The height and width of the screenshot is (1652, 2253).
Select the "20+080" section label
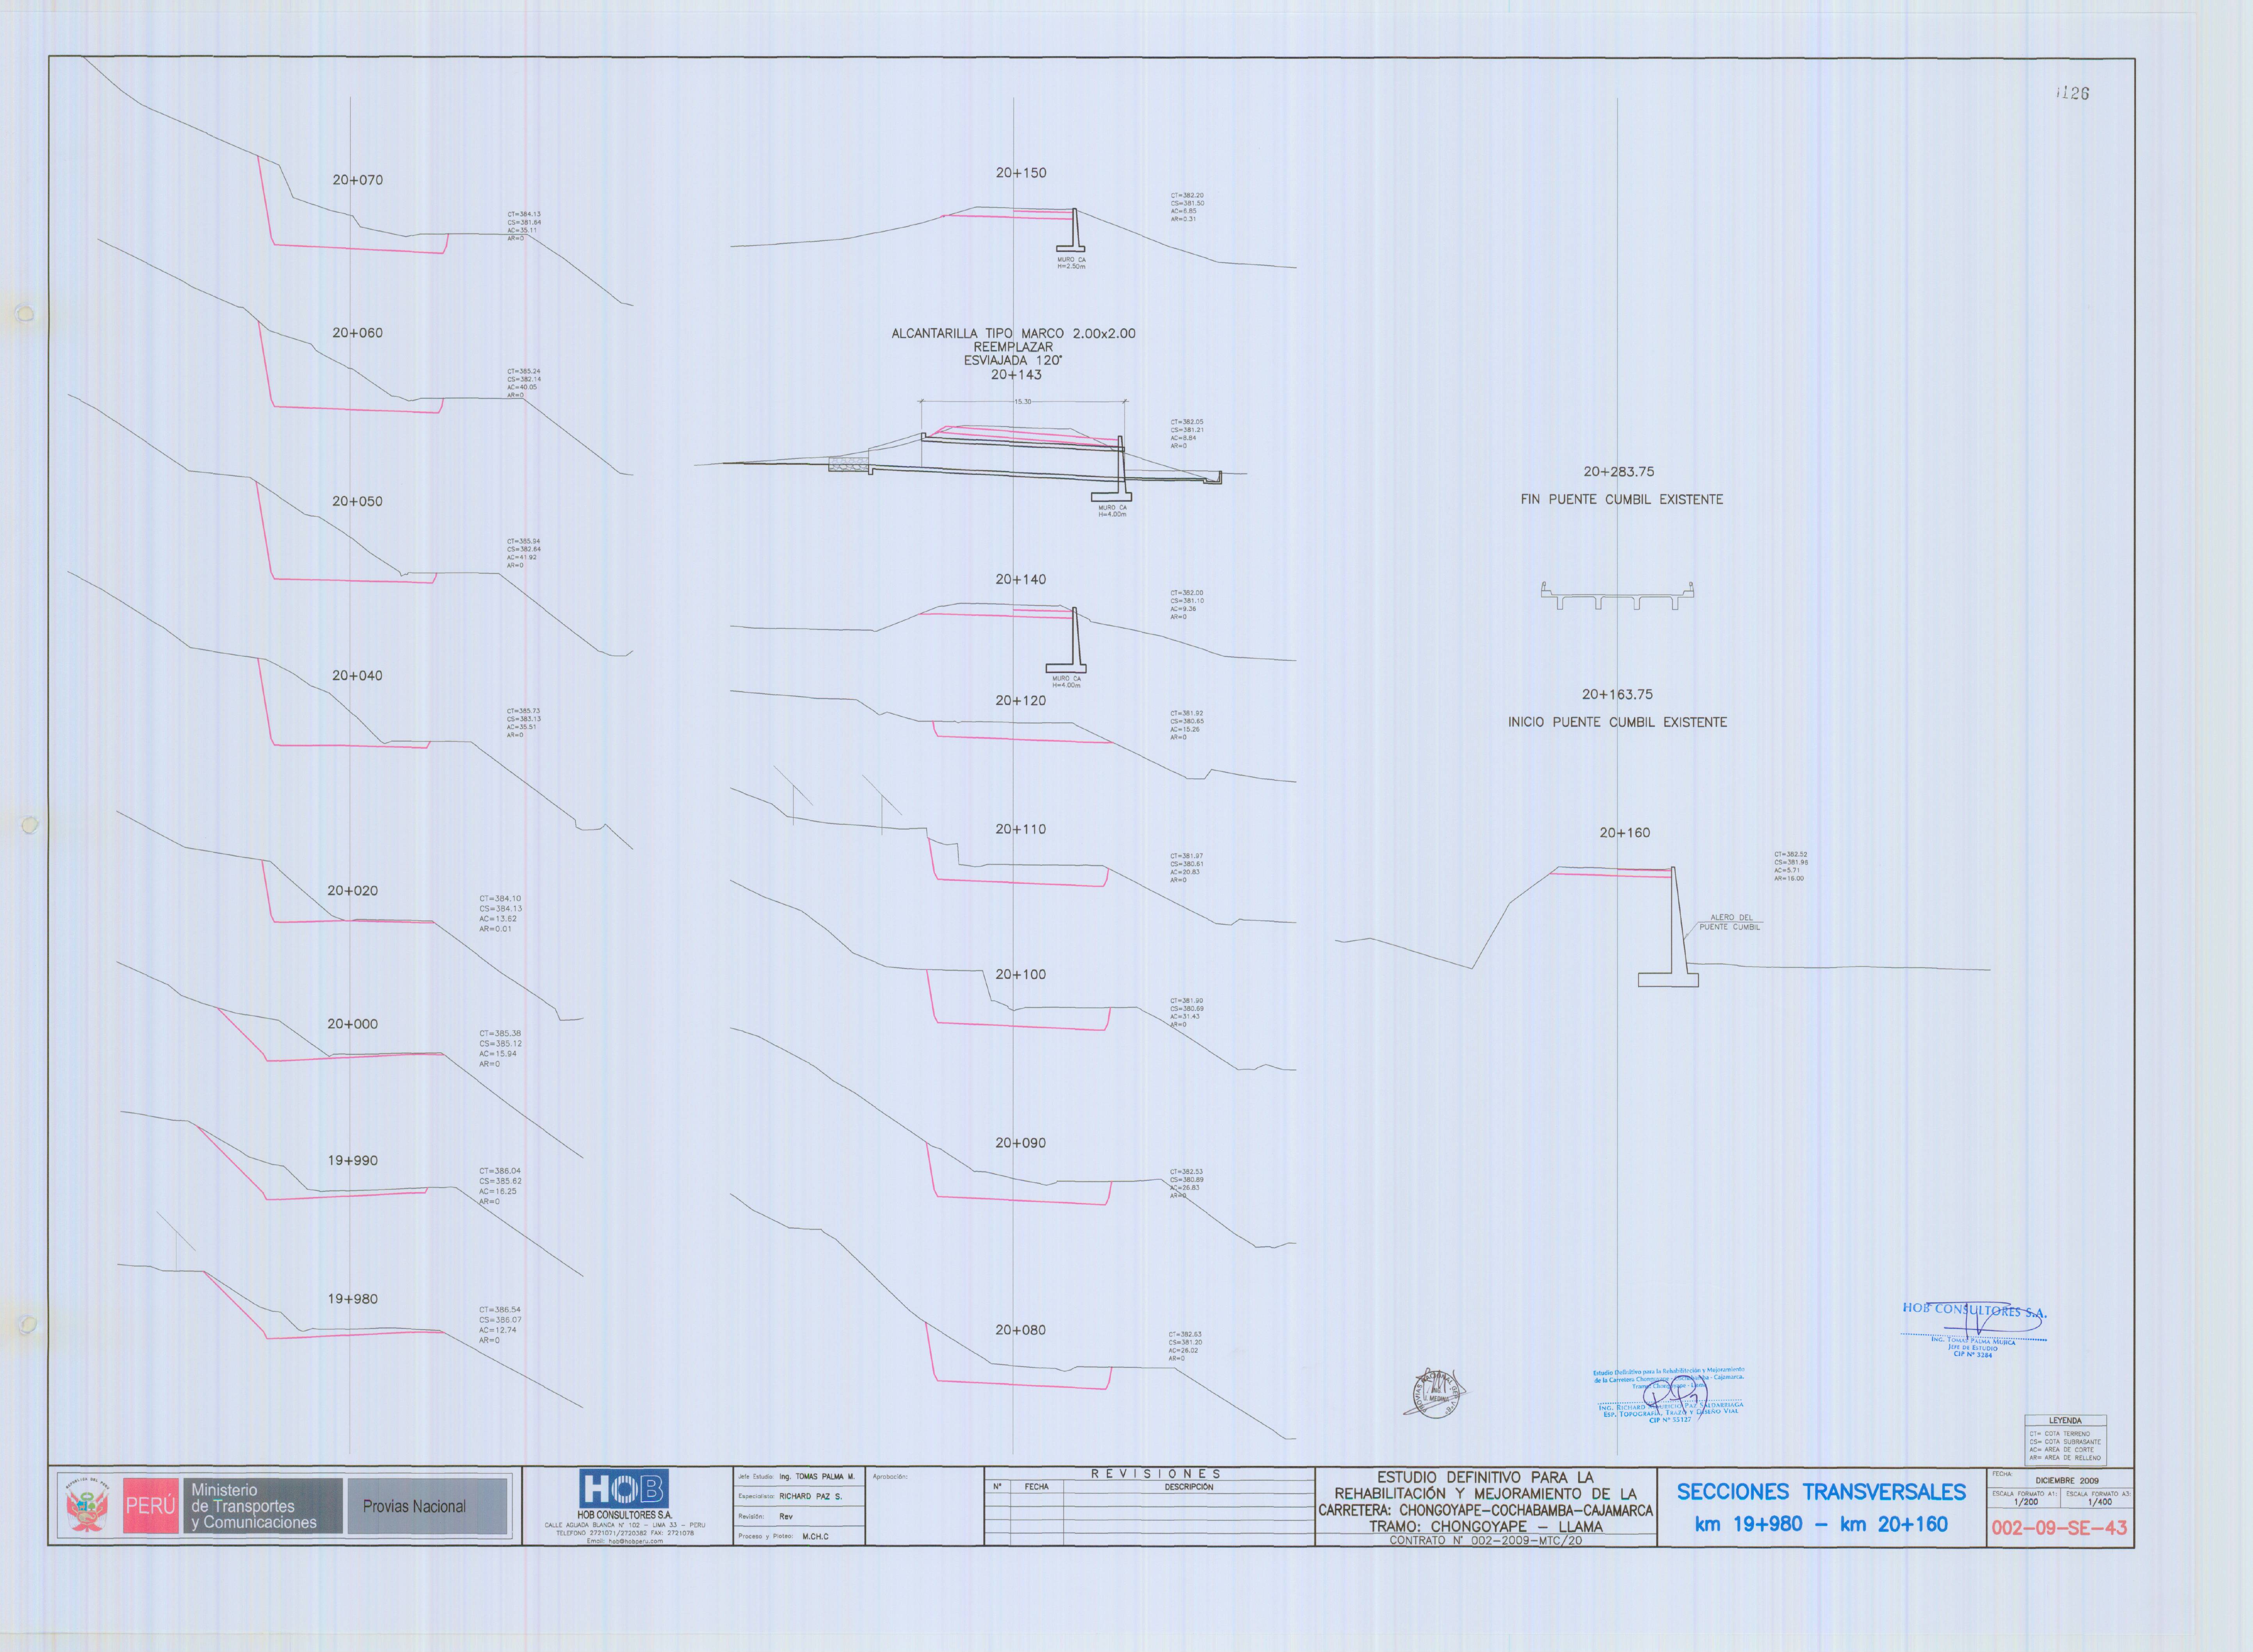(x=1021, y=1330)
